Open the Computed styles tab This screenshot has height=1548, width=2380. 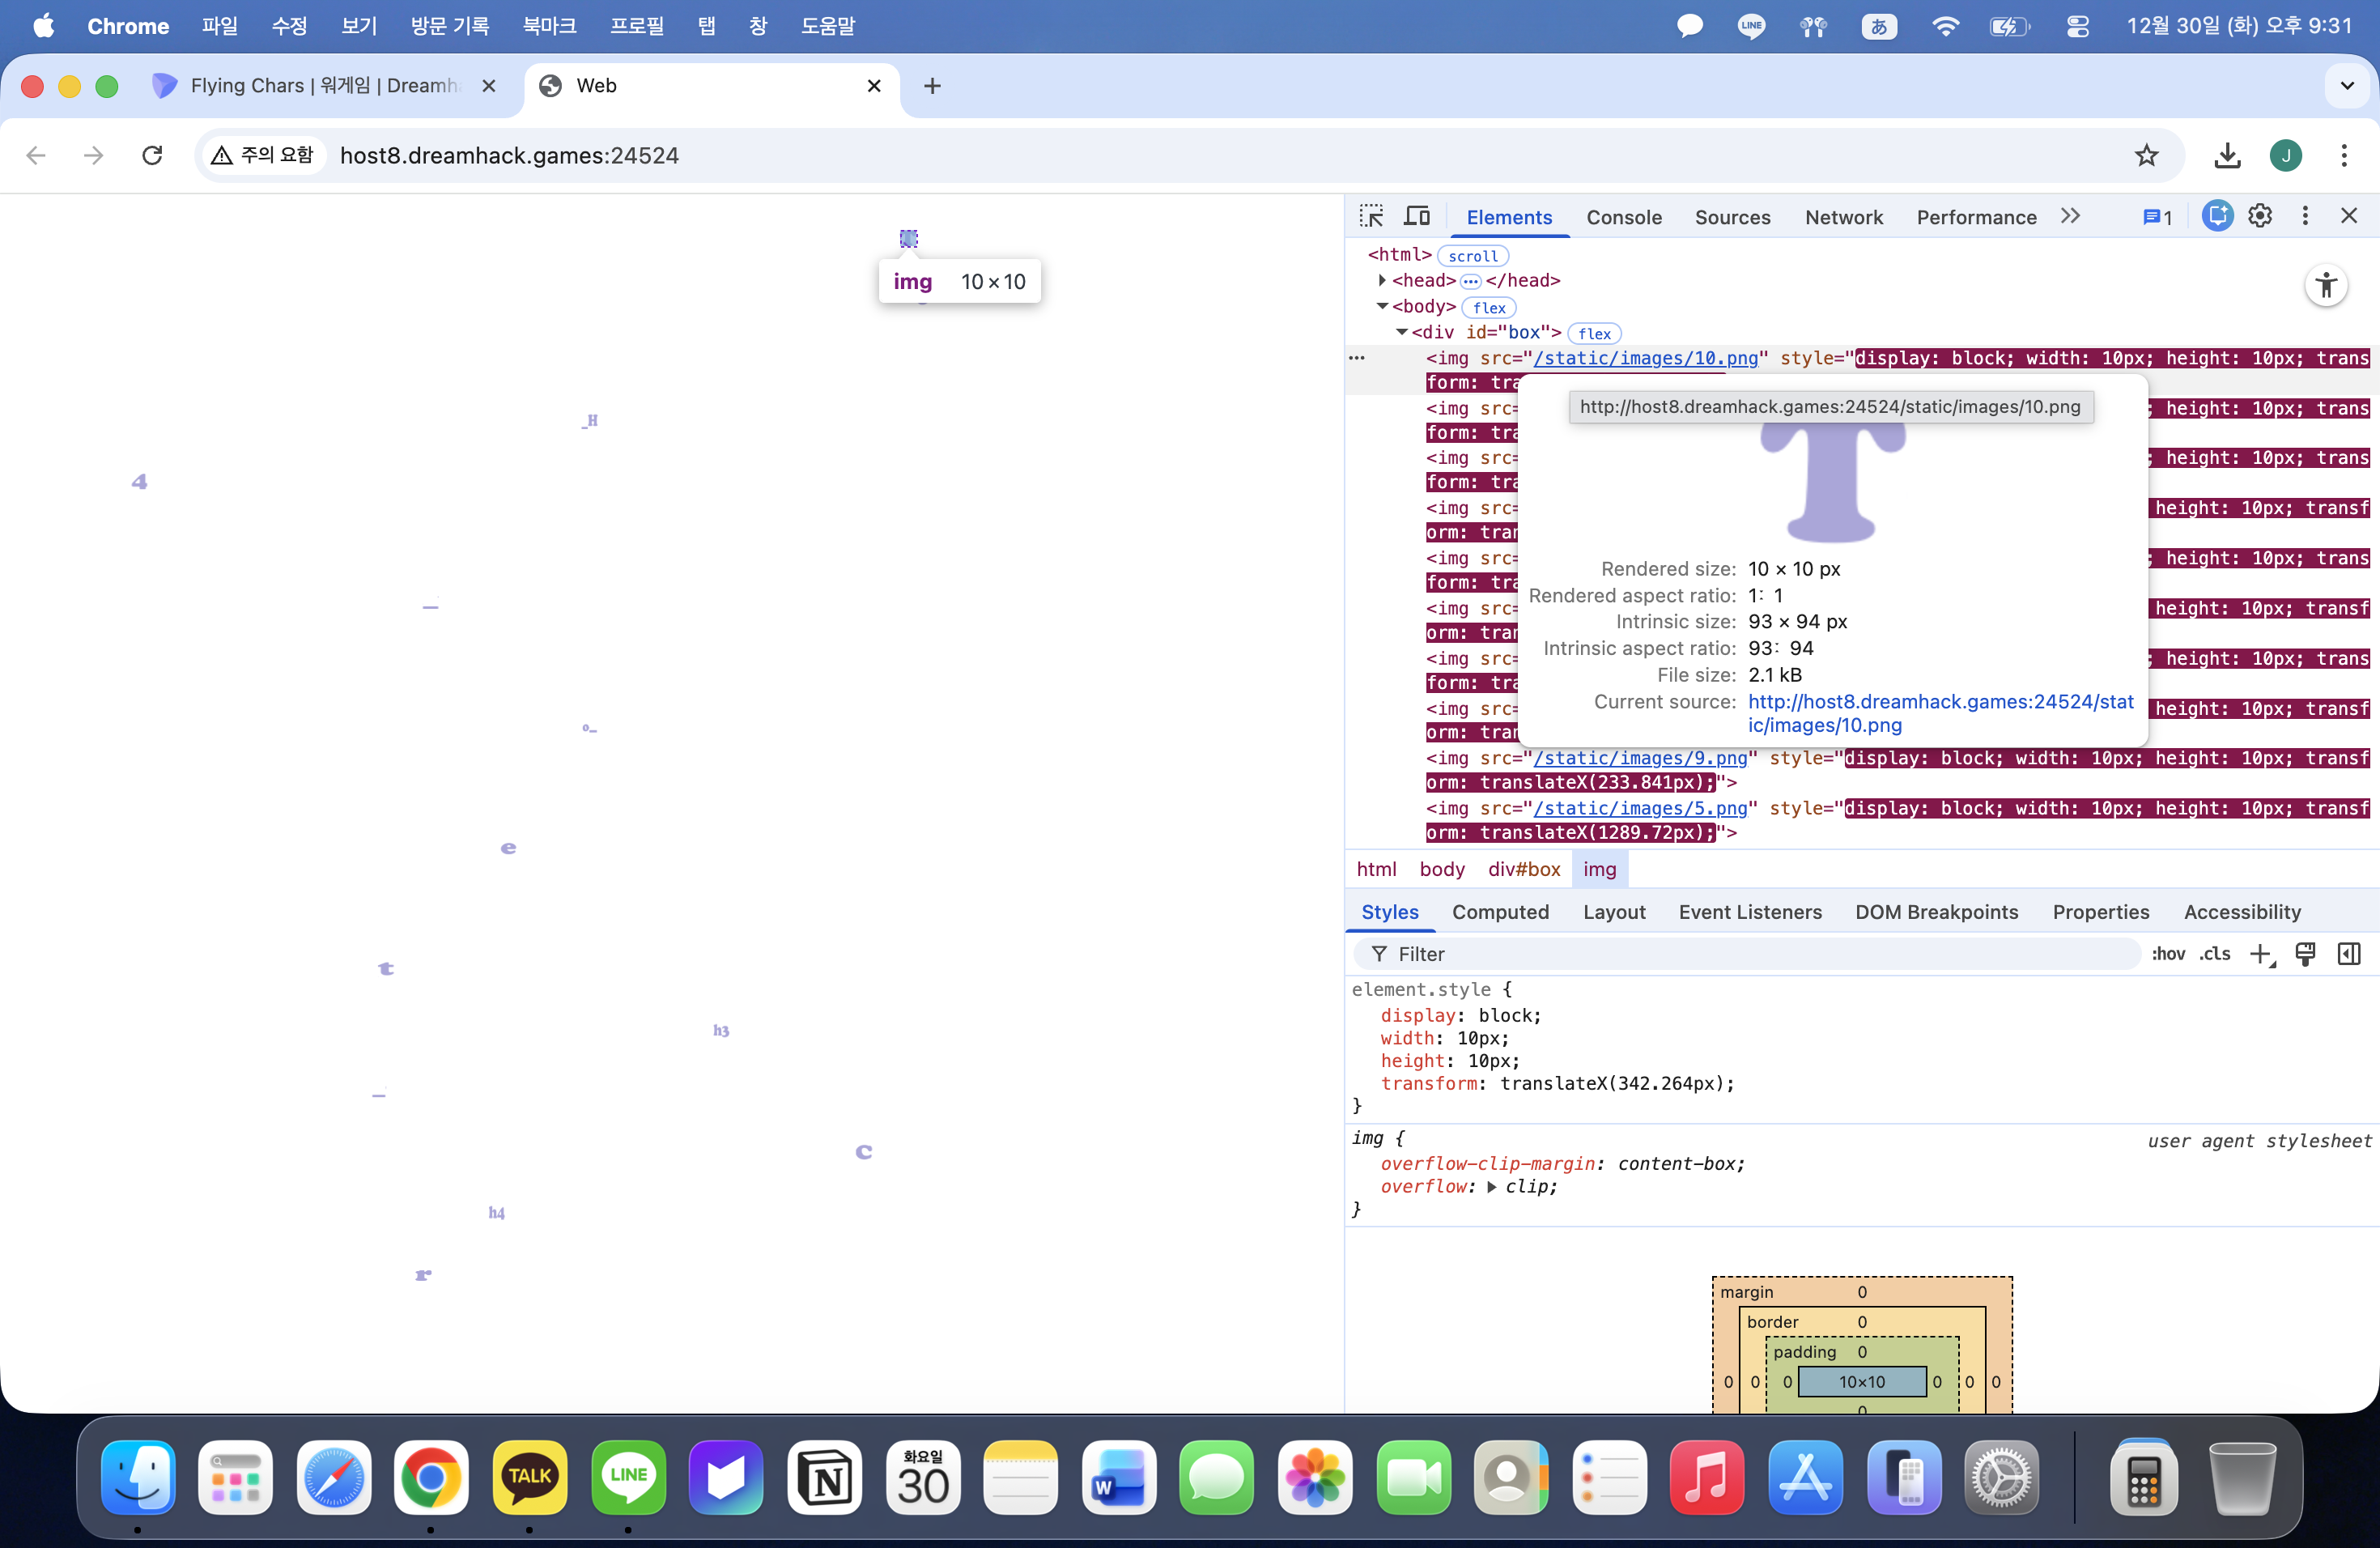coord(1500,912)
